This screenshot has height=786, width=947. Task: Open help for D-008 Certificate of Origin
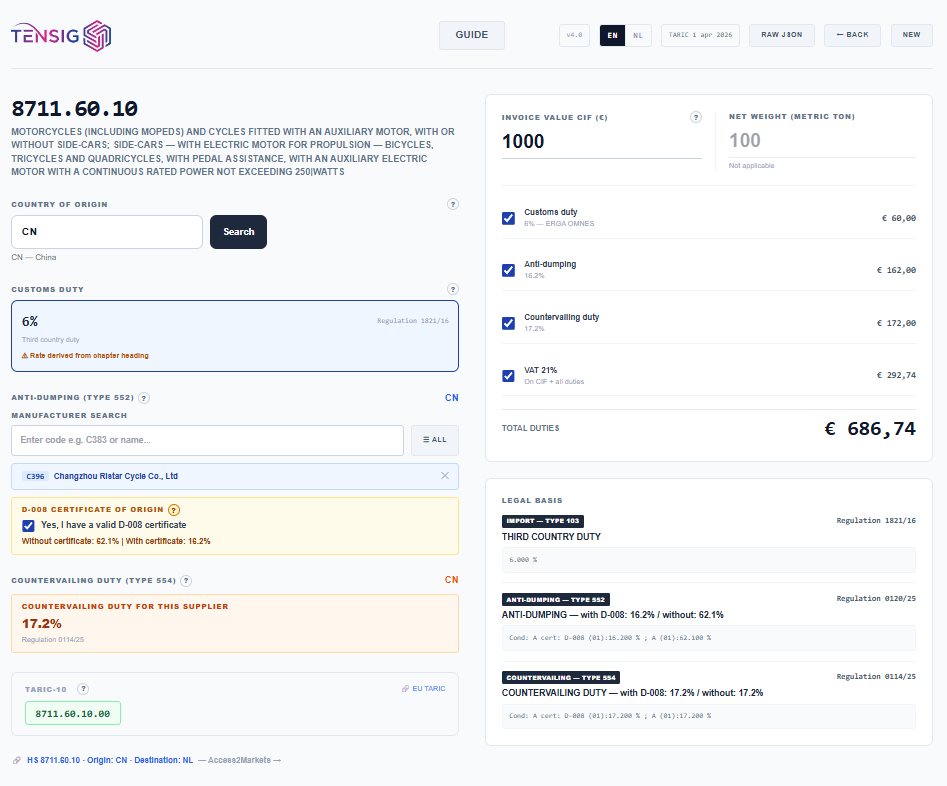[174, 510]
